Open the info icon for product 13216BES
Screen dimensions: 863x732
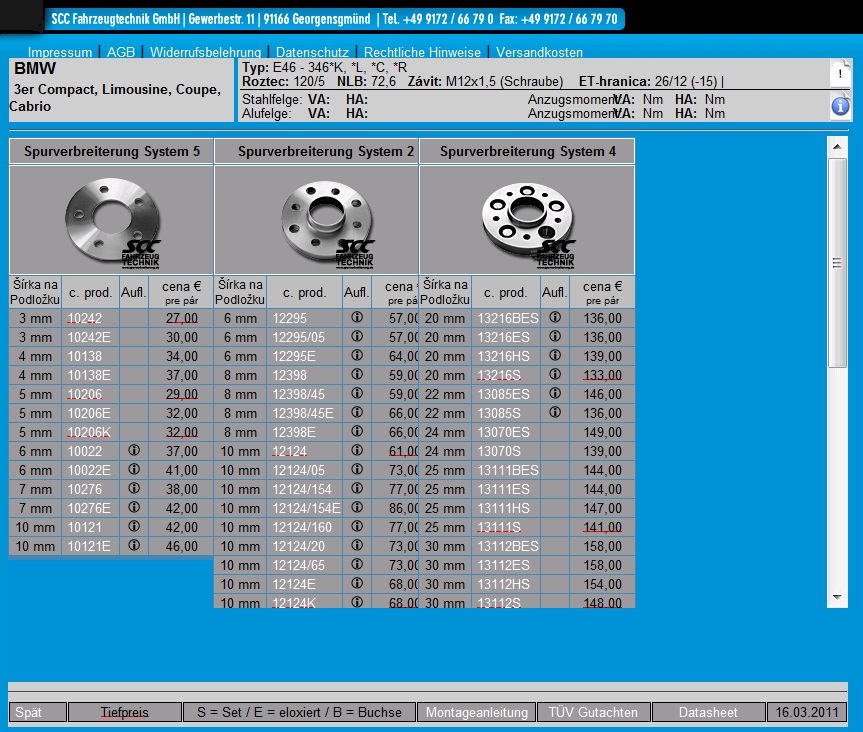click(x=554, y=318)
